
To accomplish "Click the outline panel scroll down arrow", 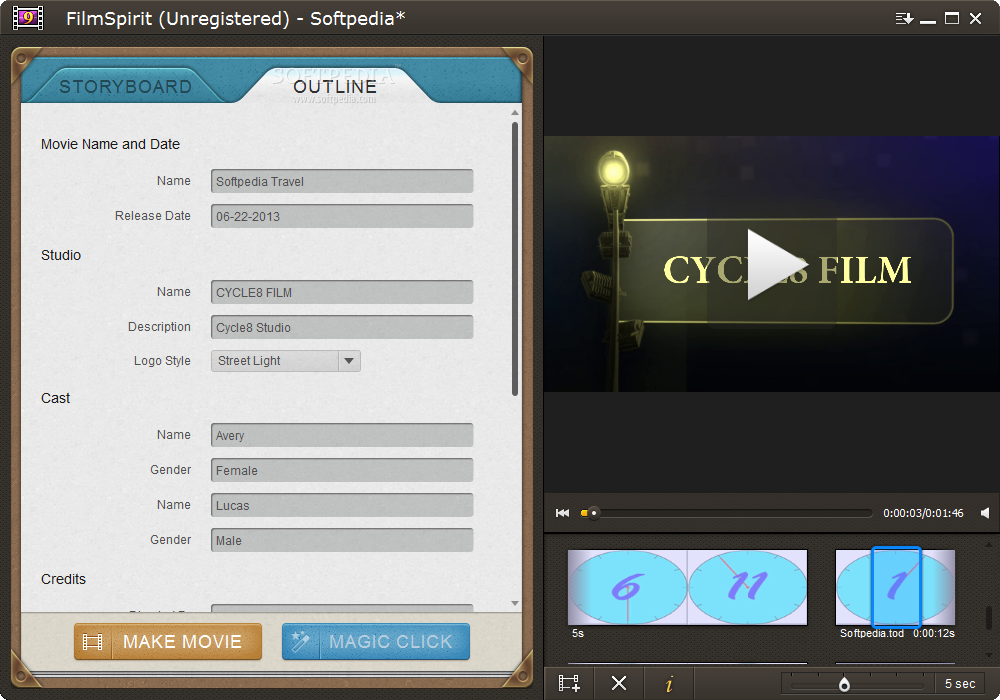I will click(x=515, y=603).
